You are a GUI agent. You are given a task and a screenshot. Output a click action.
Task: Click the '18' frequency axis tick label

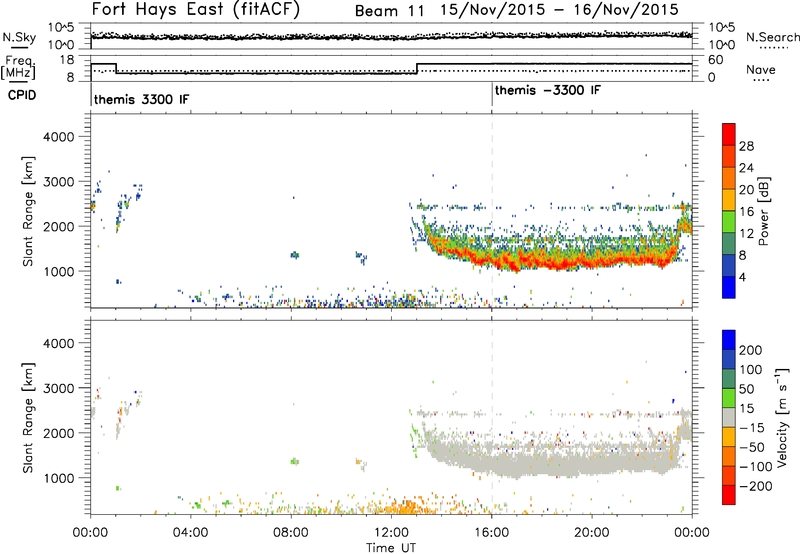pyautogui.click(x=66, y=59)
